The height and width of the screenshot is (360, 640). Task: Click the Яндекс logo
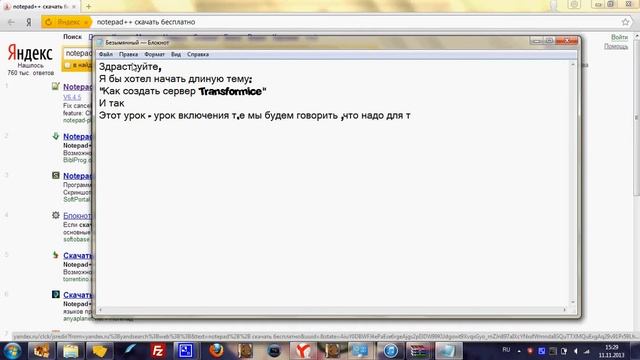click(x=30, y=53)
